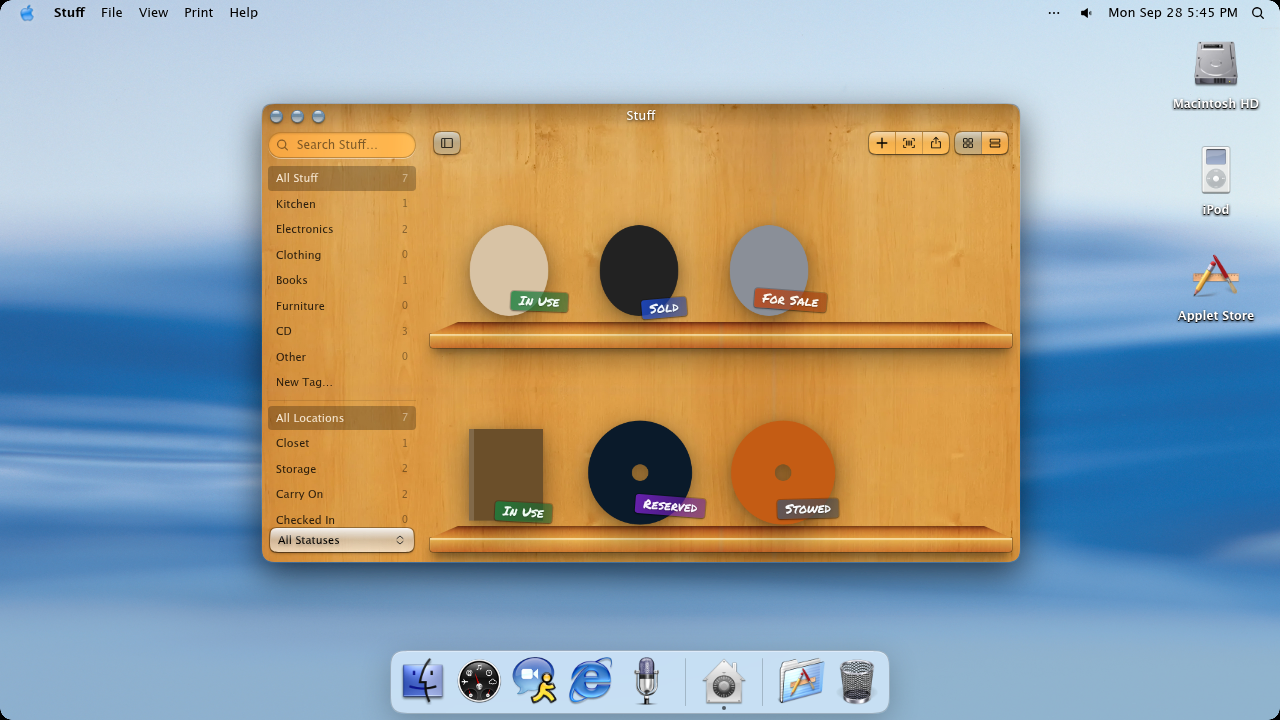Select the dark disc marked Reserved
Viewport: 1280px width, 720px height.
pos(640,472)
